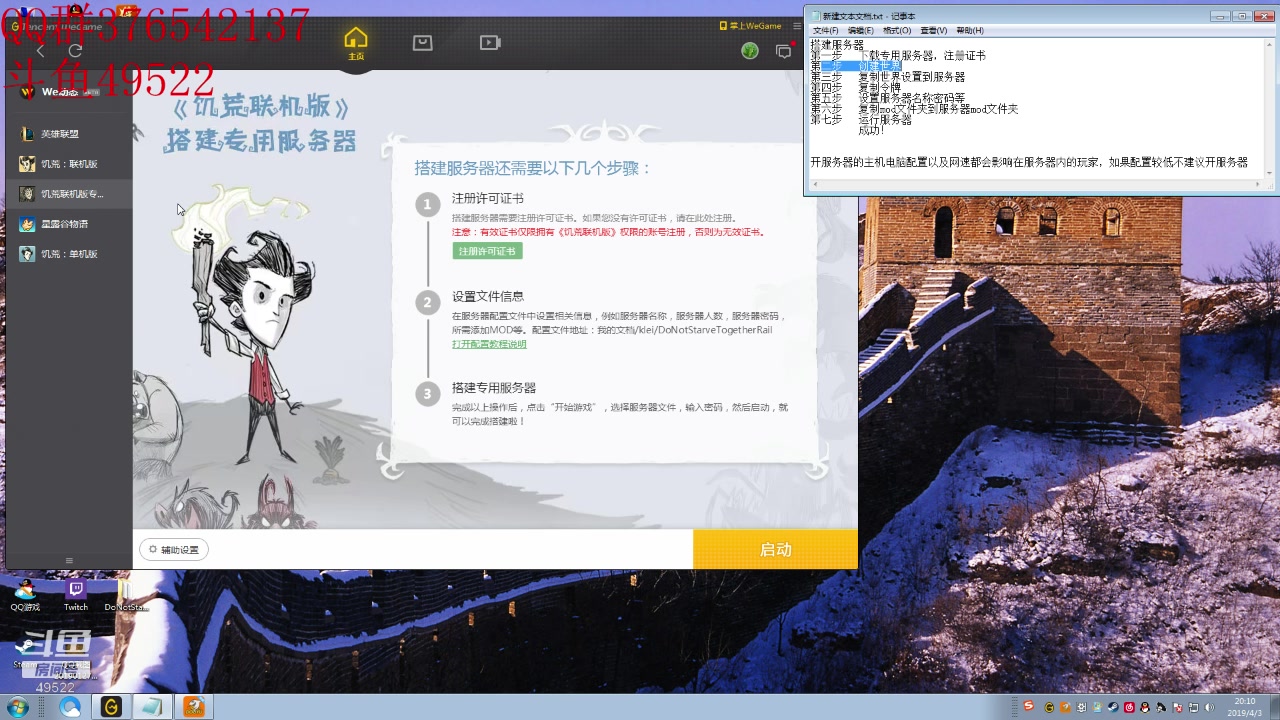The width and height of the screenshot is (1280, 720).
Task: Open the video center icon in top bar
Action: click(489, 42)
